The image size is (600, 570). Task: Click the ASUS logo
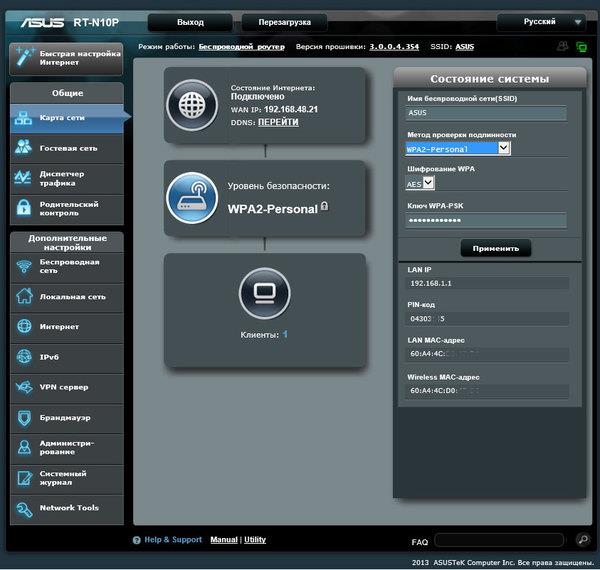pos(42,23)
